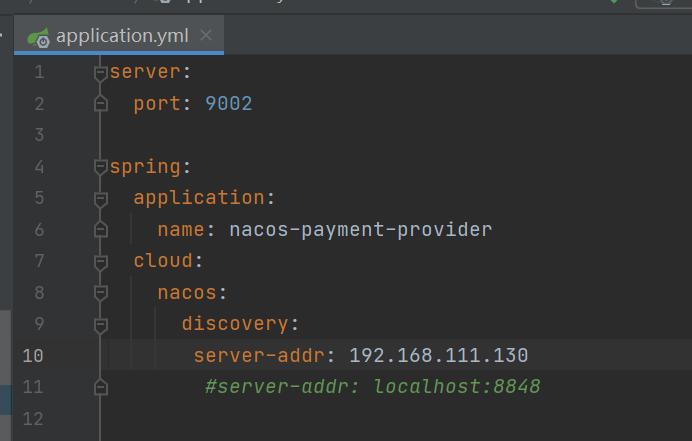Place cursor on 'server:' key
Image resolution: width=692 pixels, height=441 pixels.
pyautogui.click(x=150, y=72)
